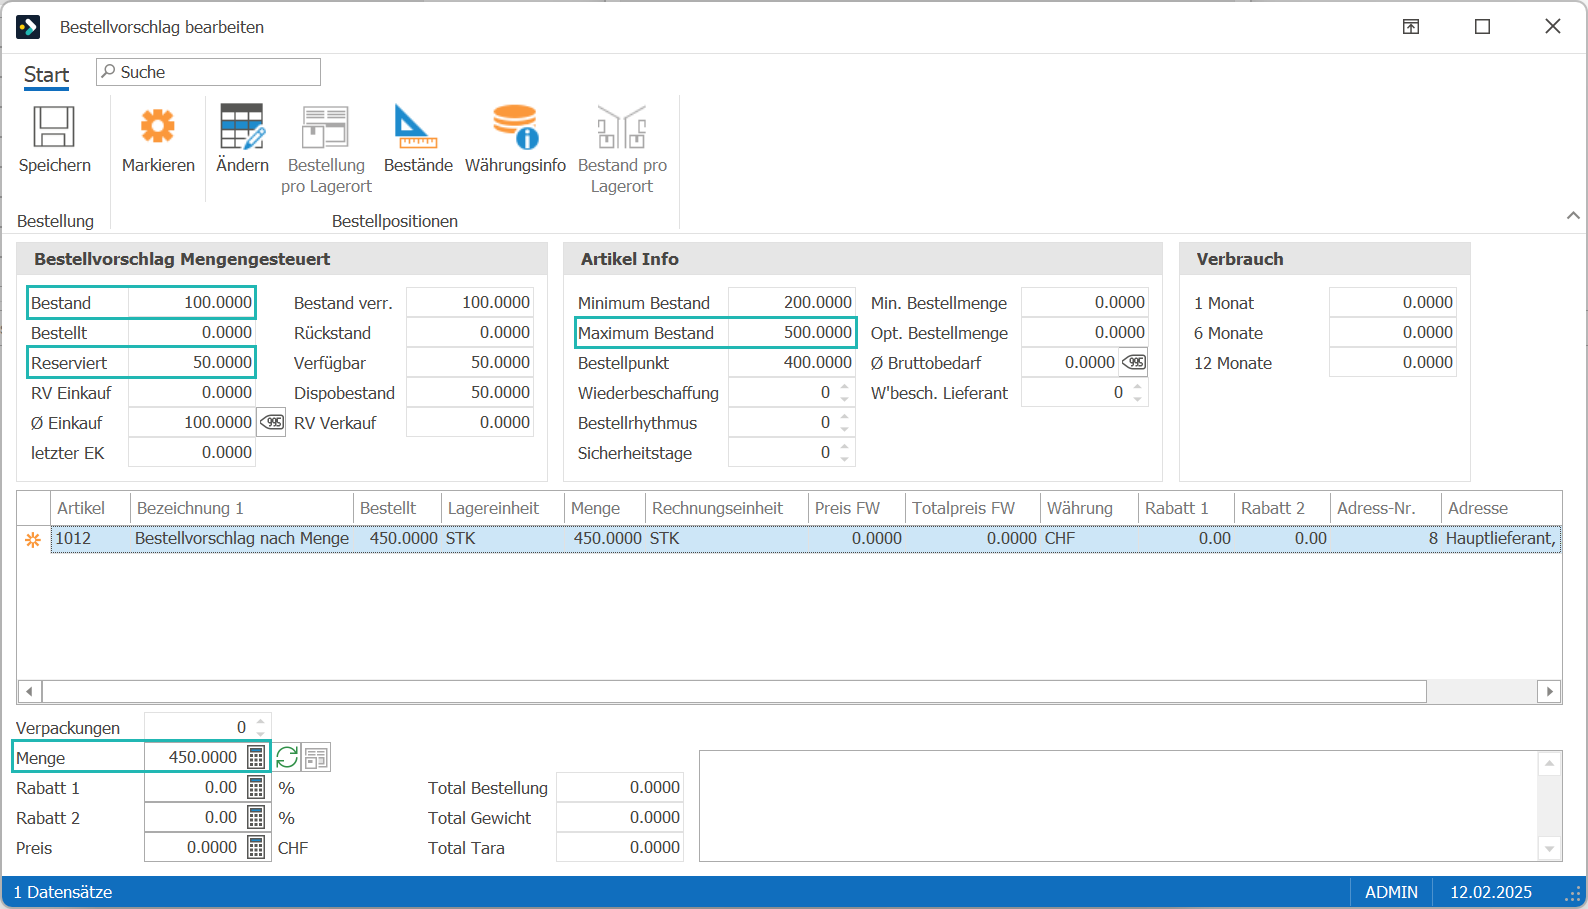1588x909 pixels.
Task: Open calculator for Rabatt 1 field
Action: (256, 788)
